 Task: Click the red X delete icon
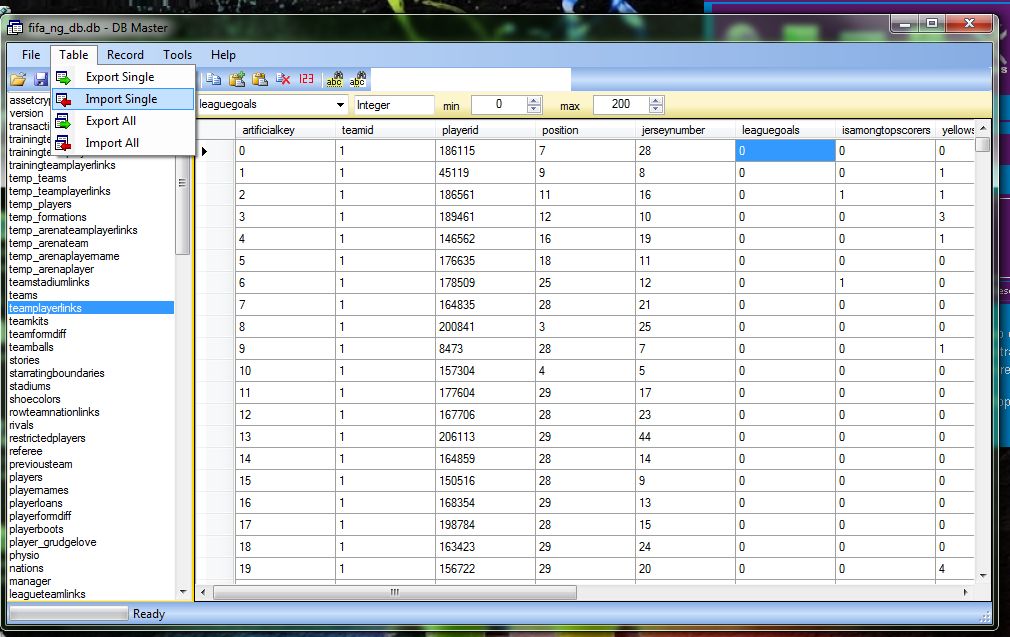coord(284,79)
